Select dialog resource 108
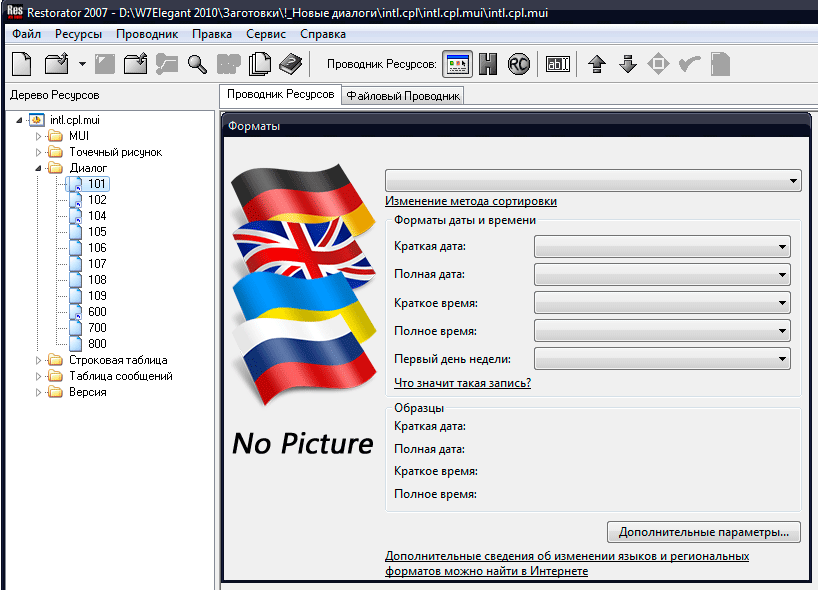This screenshot has height=590, width=818. pyautogui.click(x=97, y=280)
